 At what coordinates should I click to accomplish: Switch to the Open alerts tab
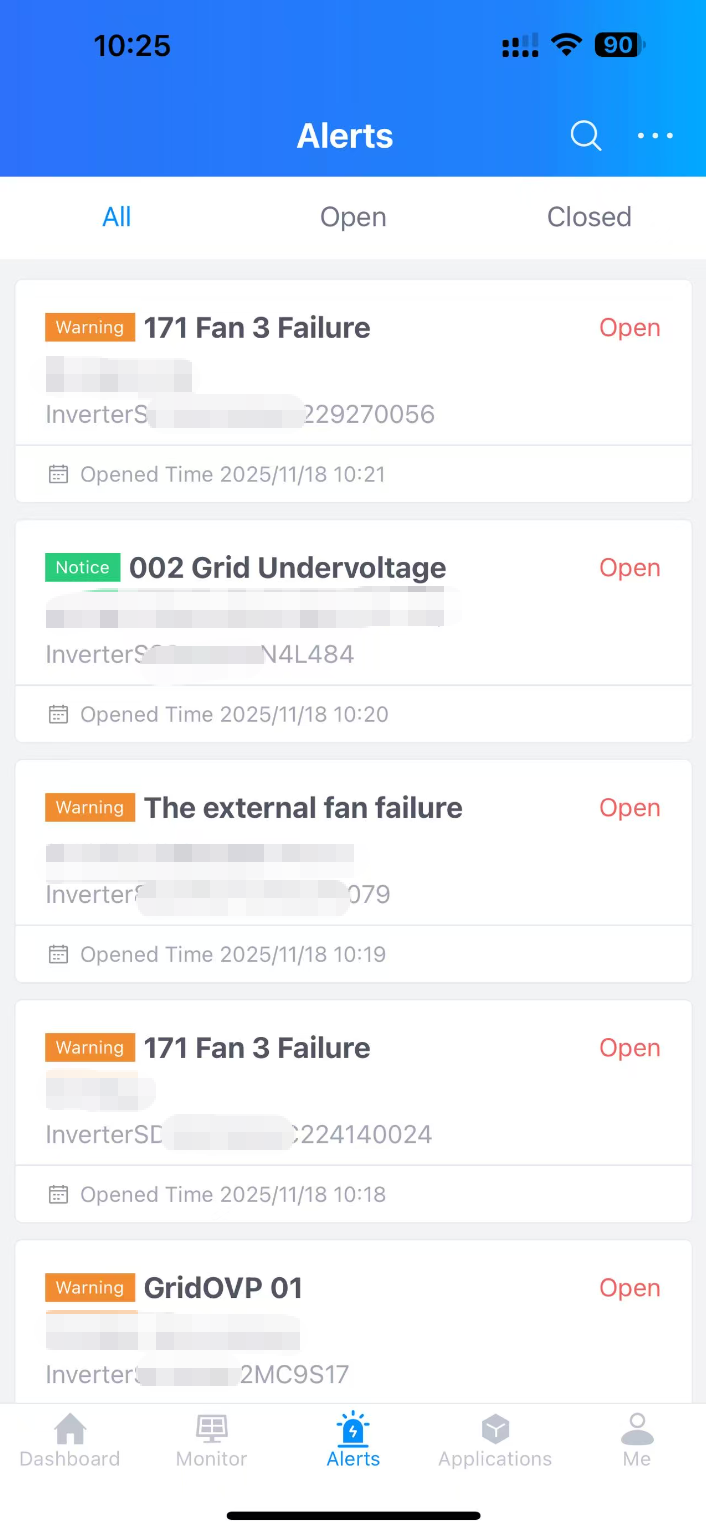coord(353,217)
